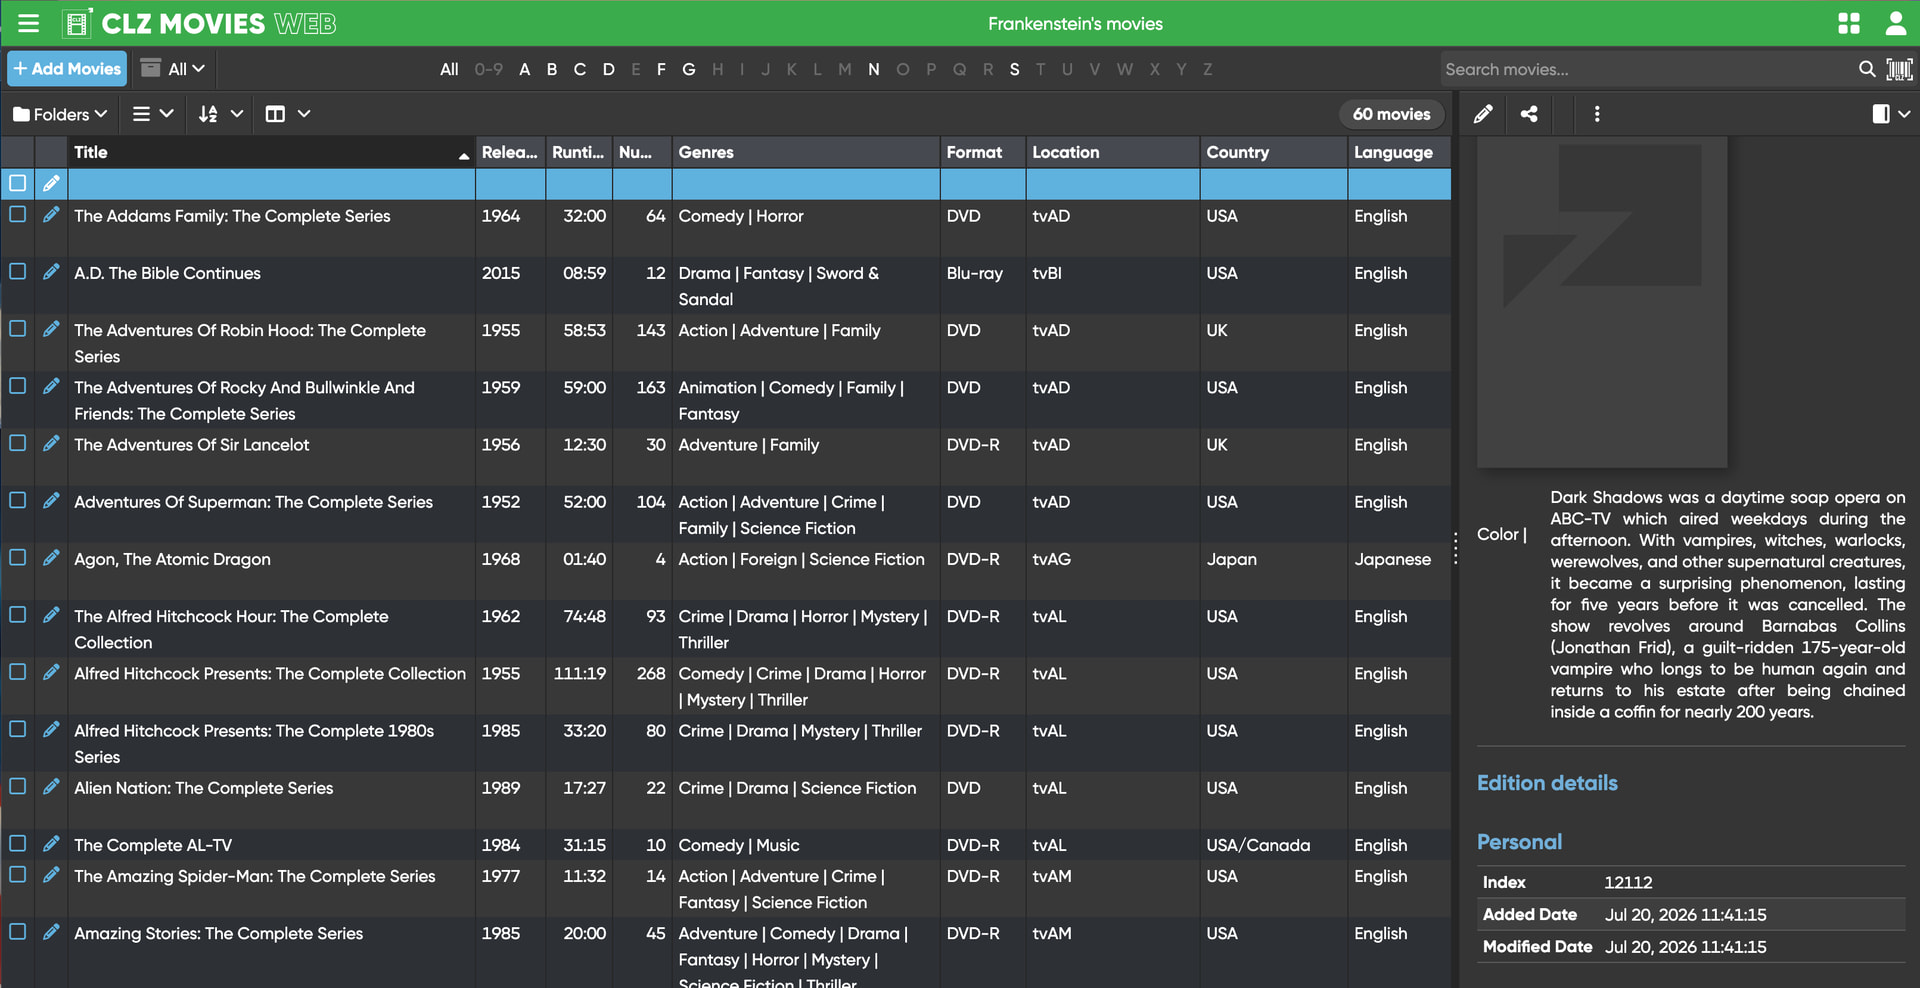Image resolution: width=1920 pixels, height=988 pixels.
Task: Click the 60 movies count badge
Action: [1391, 114]
